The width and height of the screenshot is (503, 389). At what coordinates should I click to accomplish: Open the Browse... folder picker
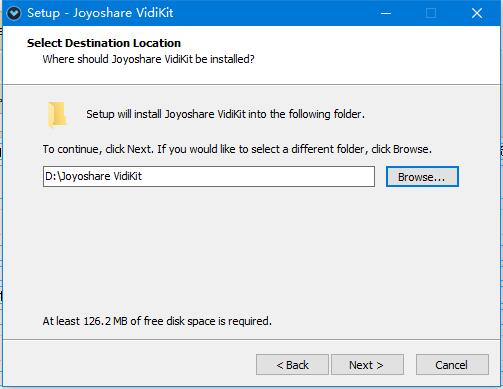click(422, 177)
